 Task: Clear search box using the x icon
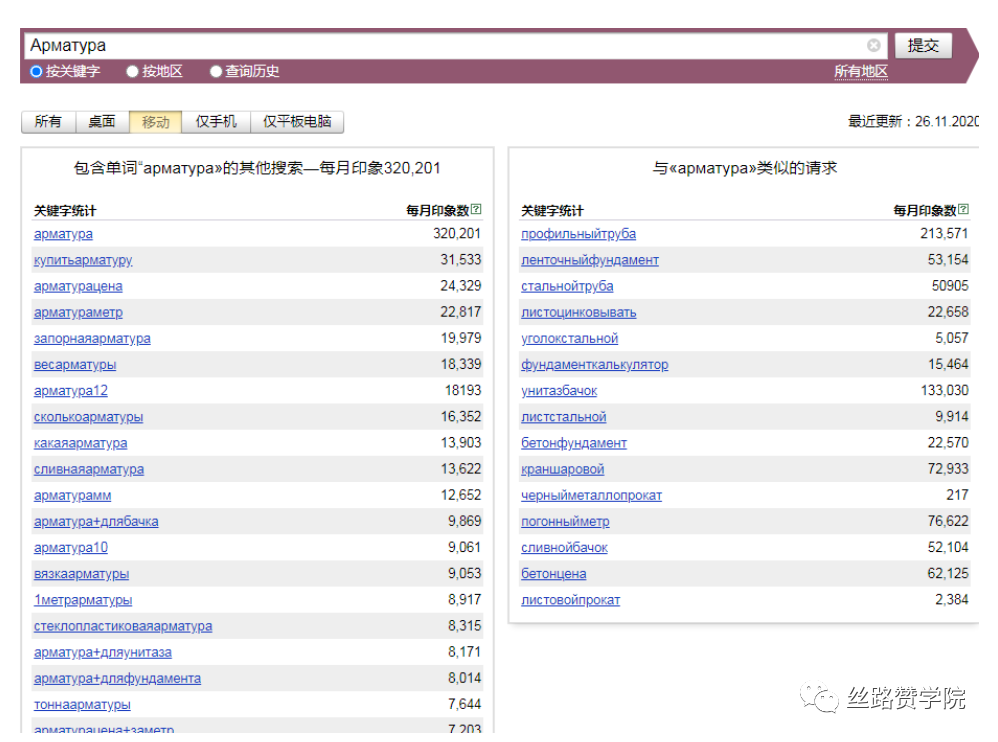point(873,45)
